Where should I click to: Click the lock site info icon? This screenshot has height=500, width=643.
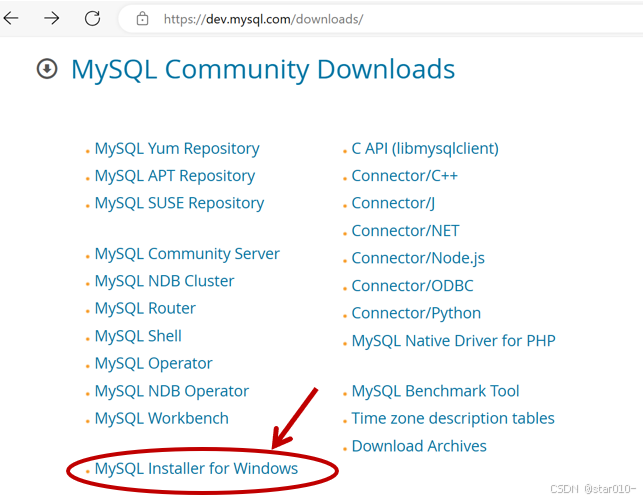142,19
